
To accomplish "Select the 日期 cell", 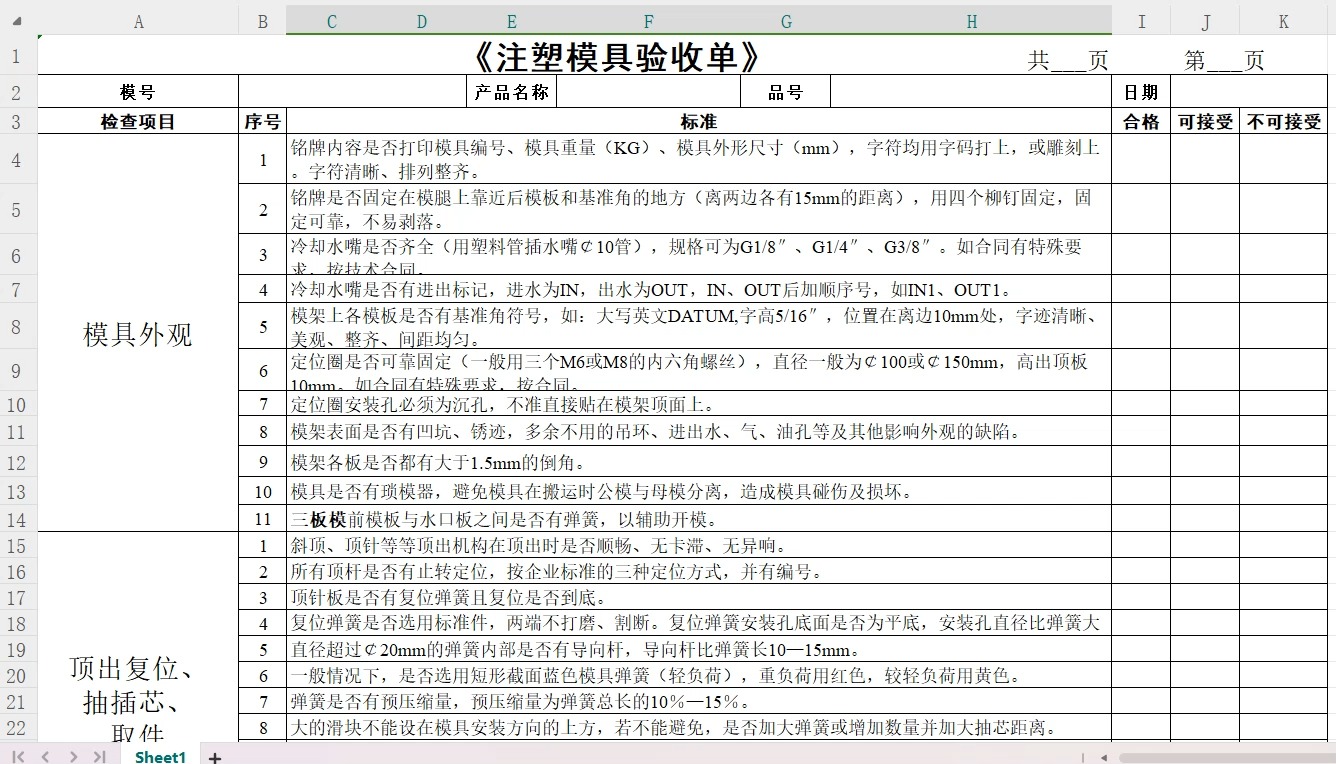I will tap(1141, 91).
